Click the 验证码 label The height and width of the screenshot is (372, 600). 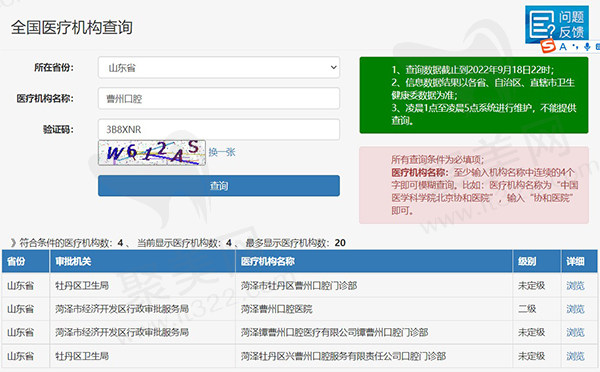click(x=58, y=129)
